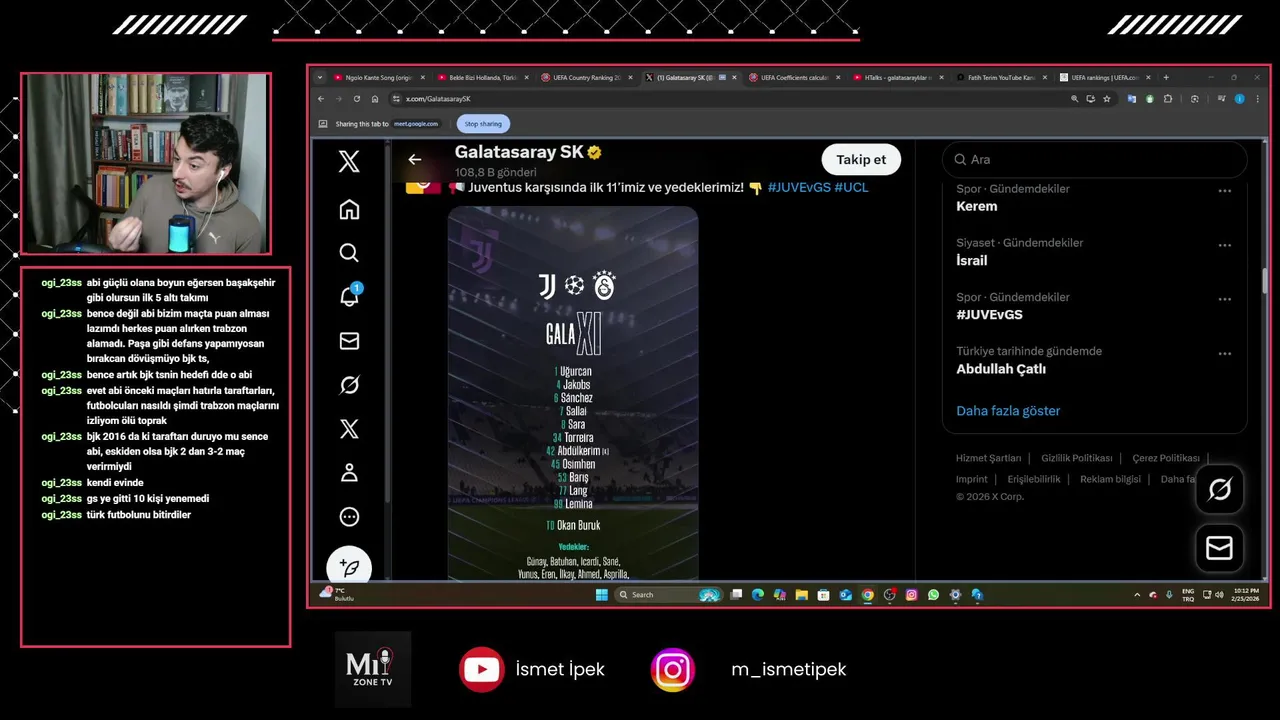This screenshot has width=1280, height=720.
Task: Open Hizmet Şartları footer link
Action: coord(988,458)
